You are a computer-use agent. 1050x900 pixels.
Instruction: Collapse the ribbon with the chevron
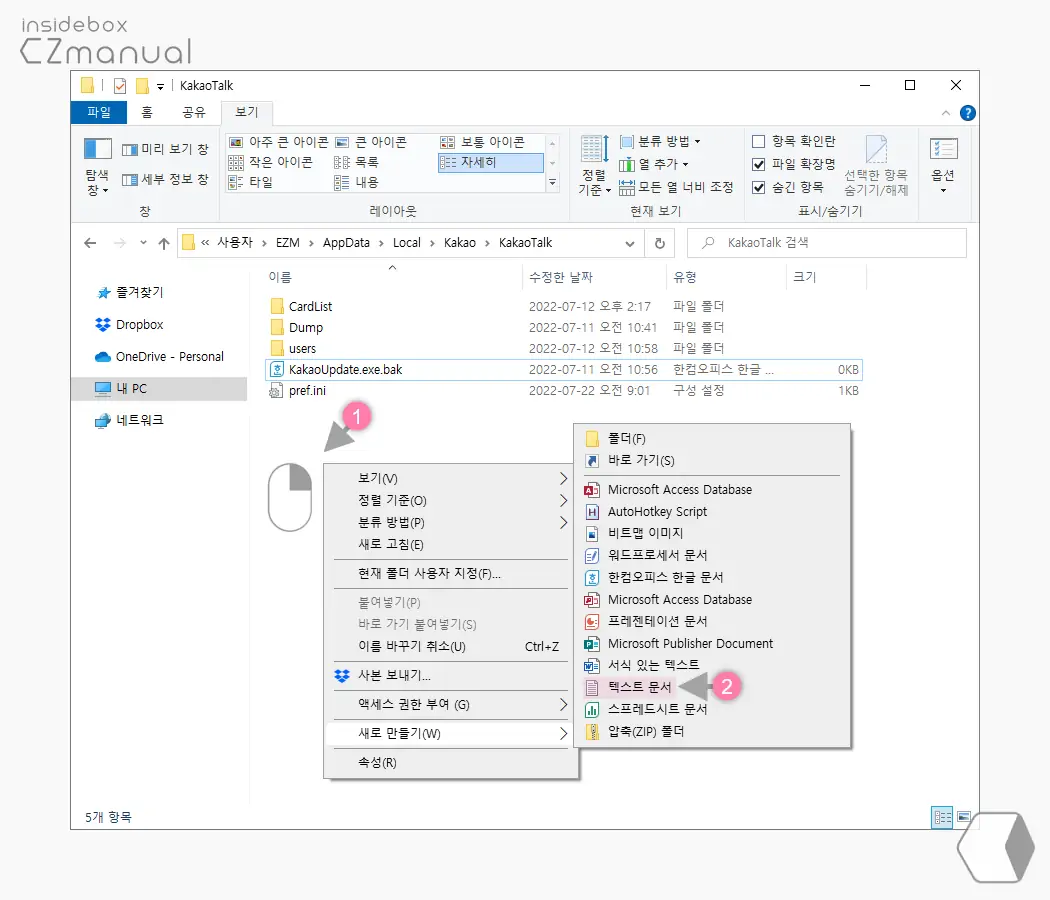click(946, 113)
